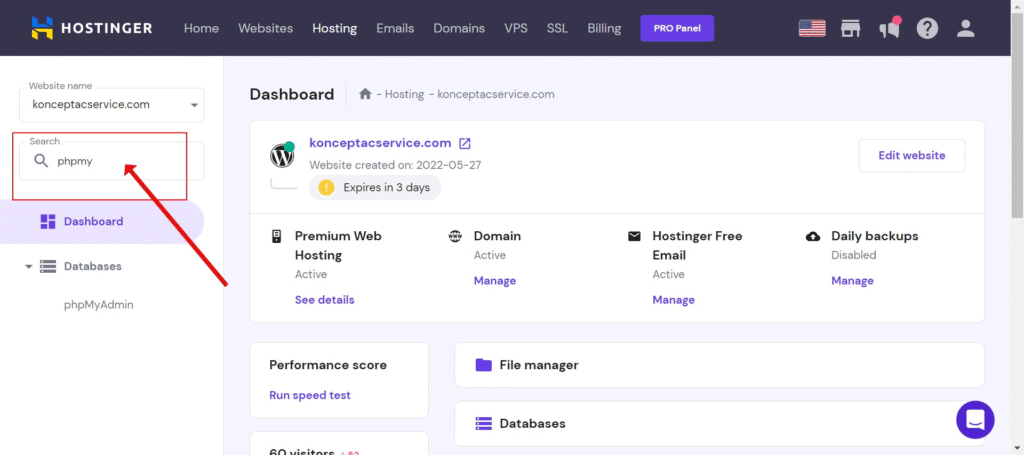Open the user profile icon
Screen dimensions: 1024x455
(x=966, y=28)
